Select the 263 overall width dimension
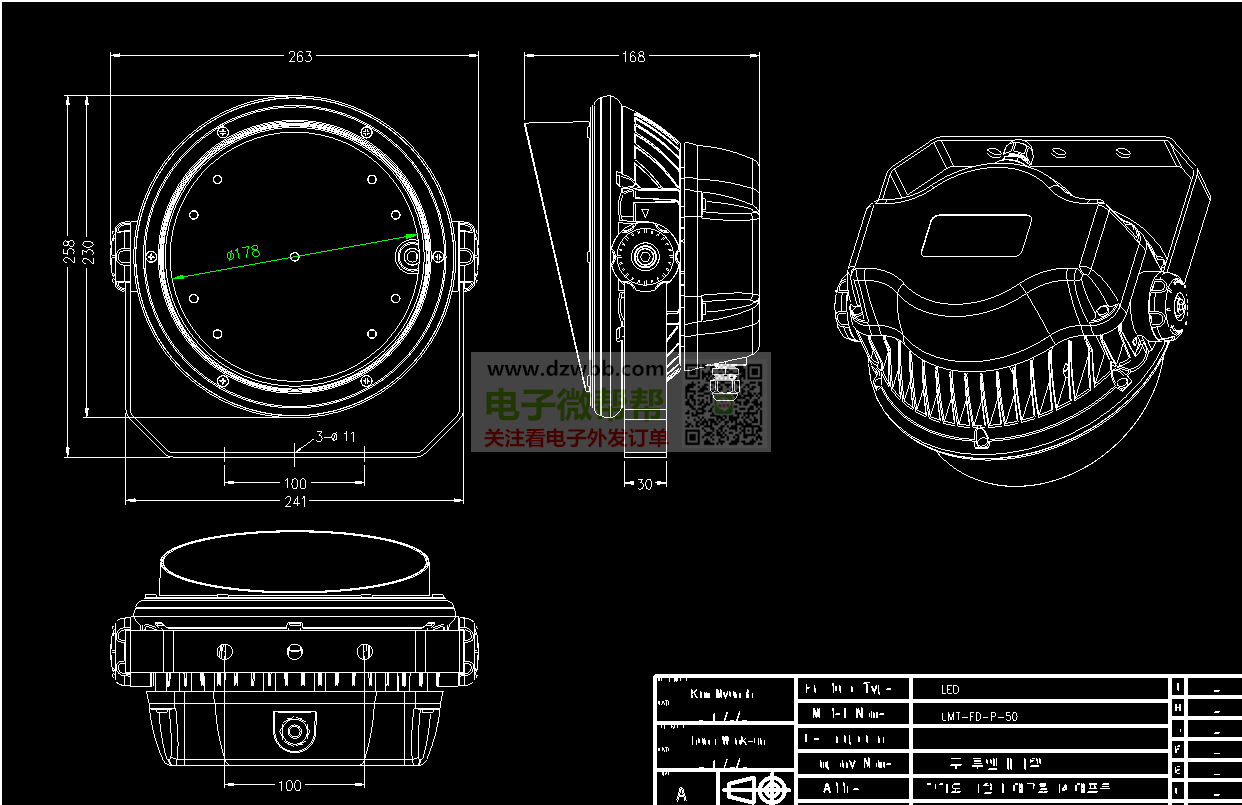 coord(300,56)
